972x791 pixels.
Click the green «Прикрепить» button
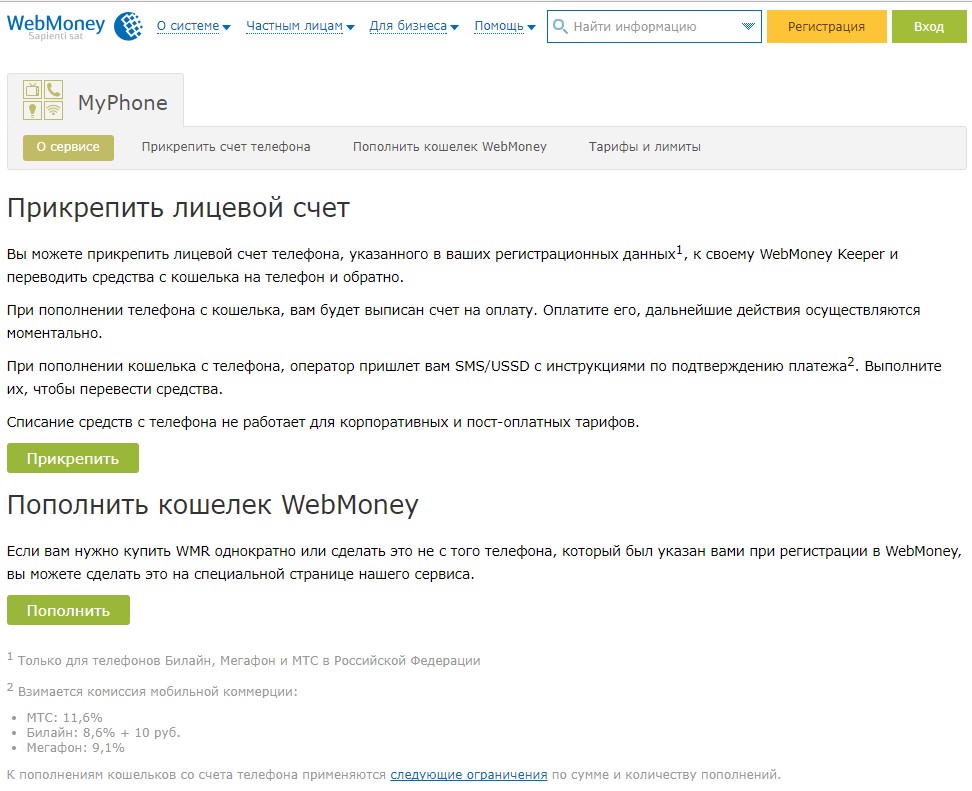pyautogui.click(x=73, y=459)
